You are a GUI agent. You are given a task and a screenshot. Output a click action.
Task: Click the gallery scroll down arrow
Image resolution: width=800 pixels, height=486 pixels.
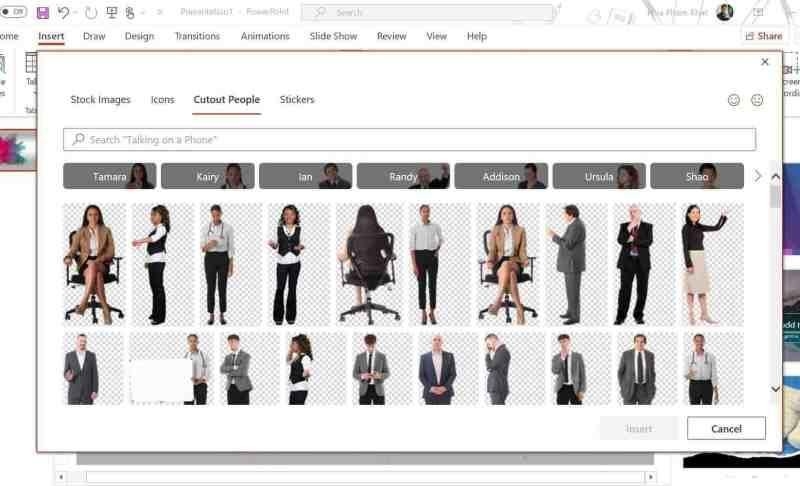[776, 389]
